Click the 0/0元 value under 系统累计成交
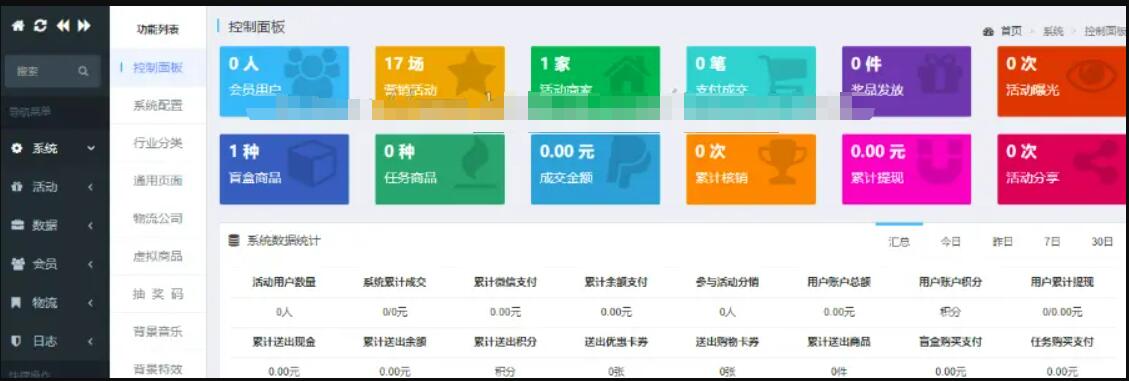 click(x=395, y=313)
